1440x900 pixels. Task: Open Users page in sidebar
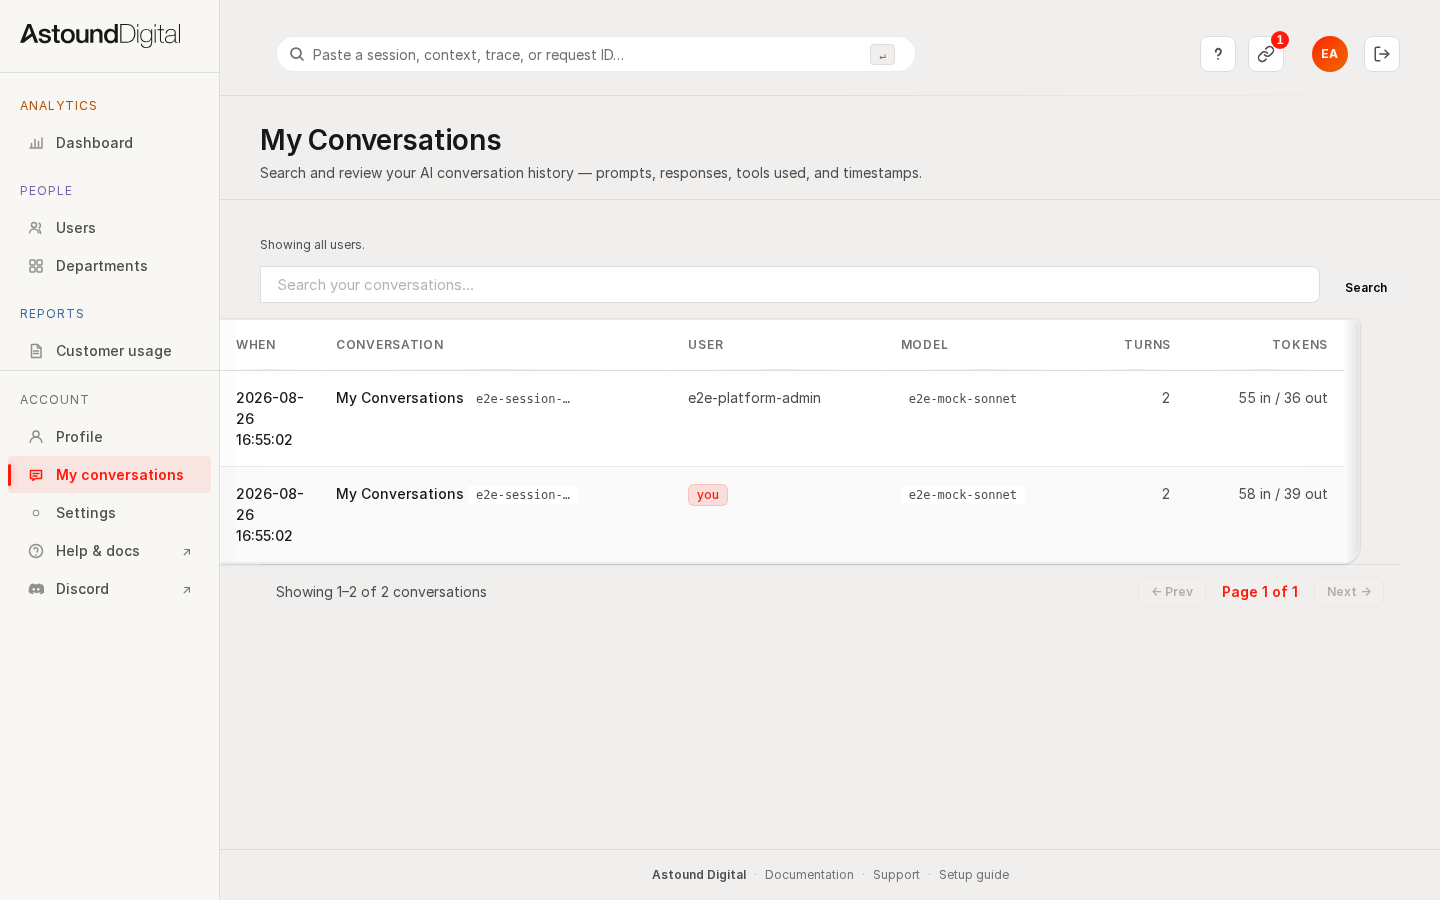[x=110, y=228]
